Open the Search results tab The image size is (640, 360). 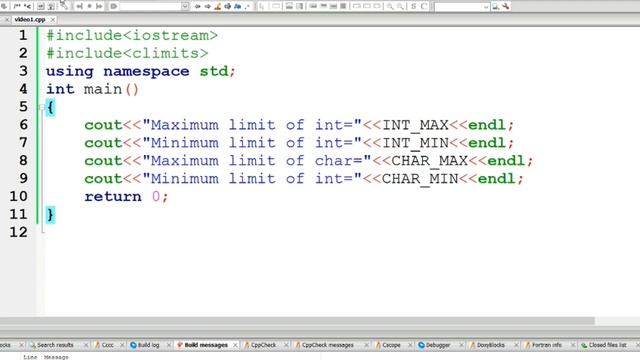tap(55, 345)
